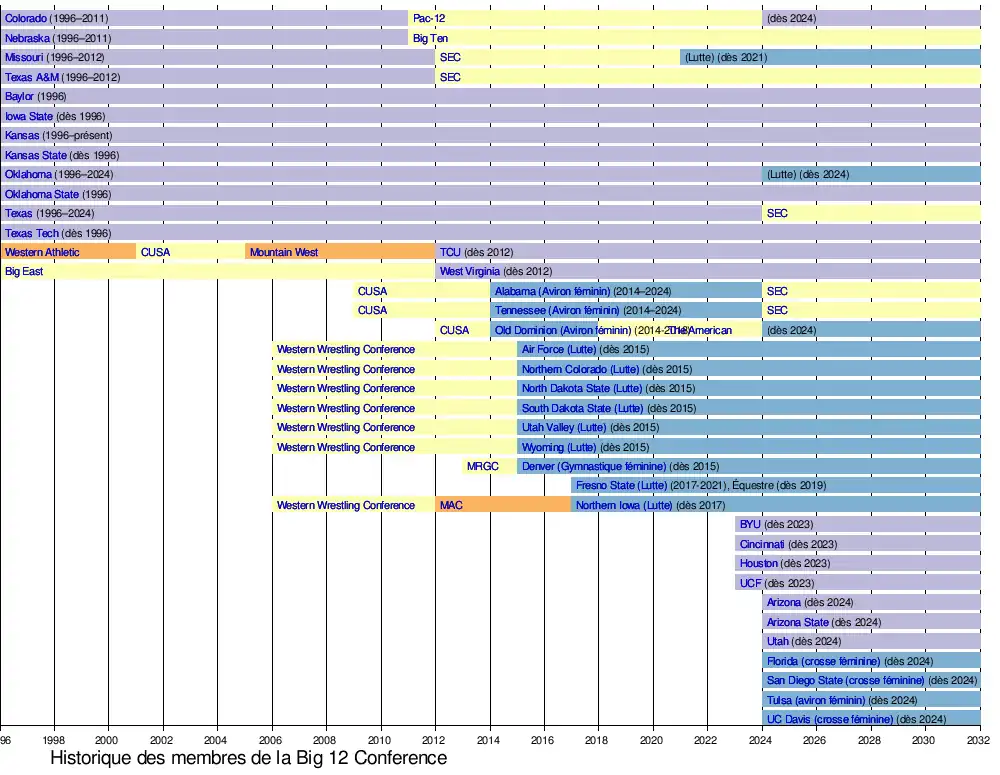The image size is (1000, 775).
Task: Select the Pac-12 conference link
Action: click(x=428, y=18)
